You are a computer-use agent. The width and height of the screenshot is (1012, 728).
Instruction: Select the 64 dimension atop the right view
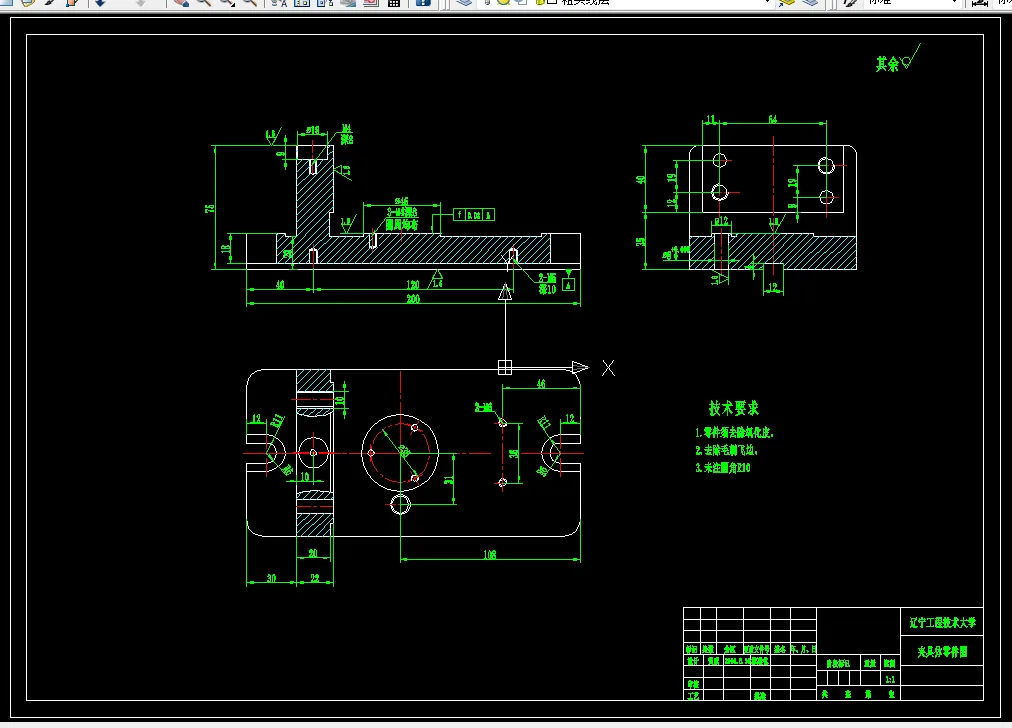(x=773, y=119)
